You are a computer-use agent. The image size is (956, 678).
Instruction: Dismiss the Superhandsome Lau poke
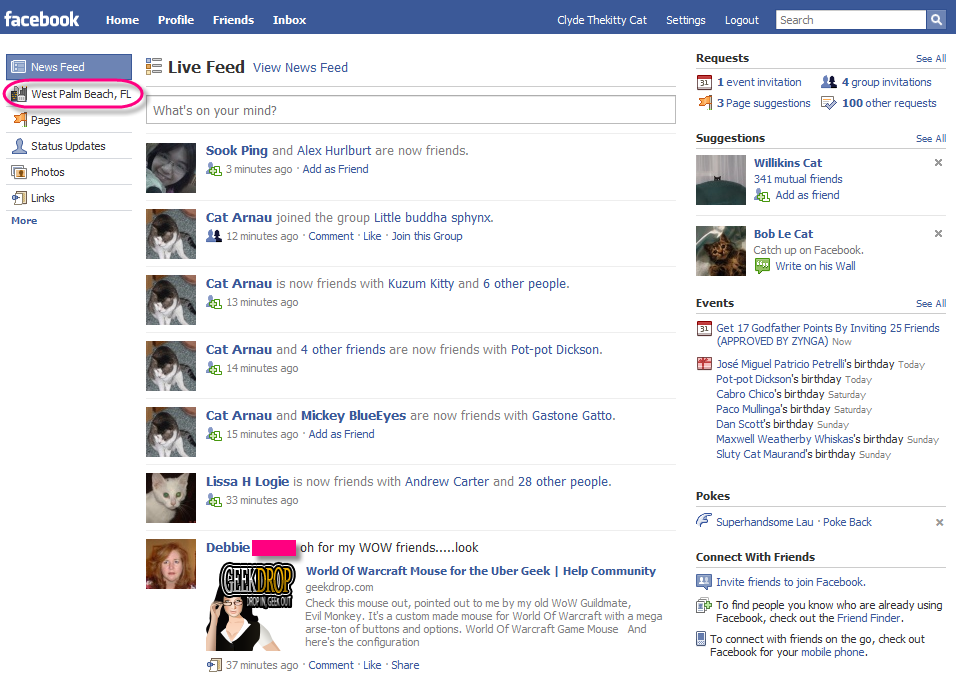940,523
